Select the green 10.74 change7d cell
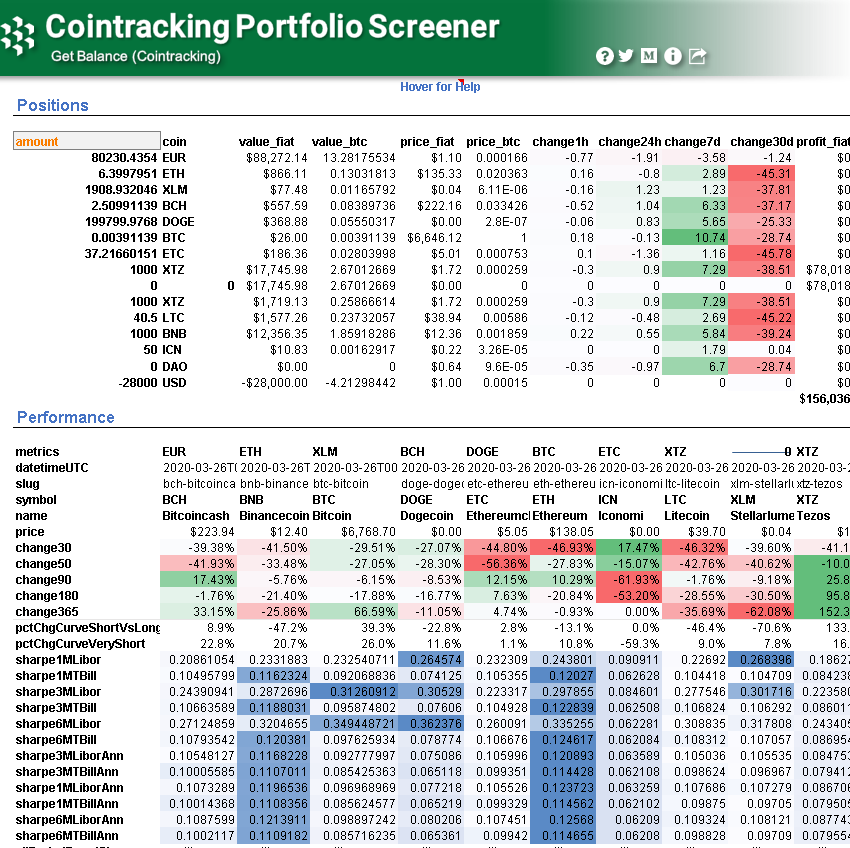The image size is (850, 848). coord(695,237)
